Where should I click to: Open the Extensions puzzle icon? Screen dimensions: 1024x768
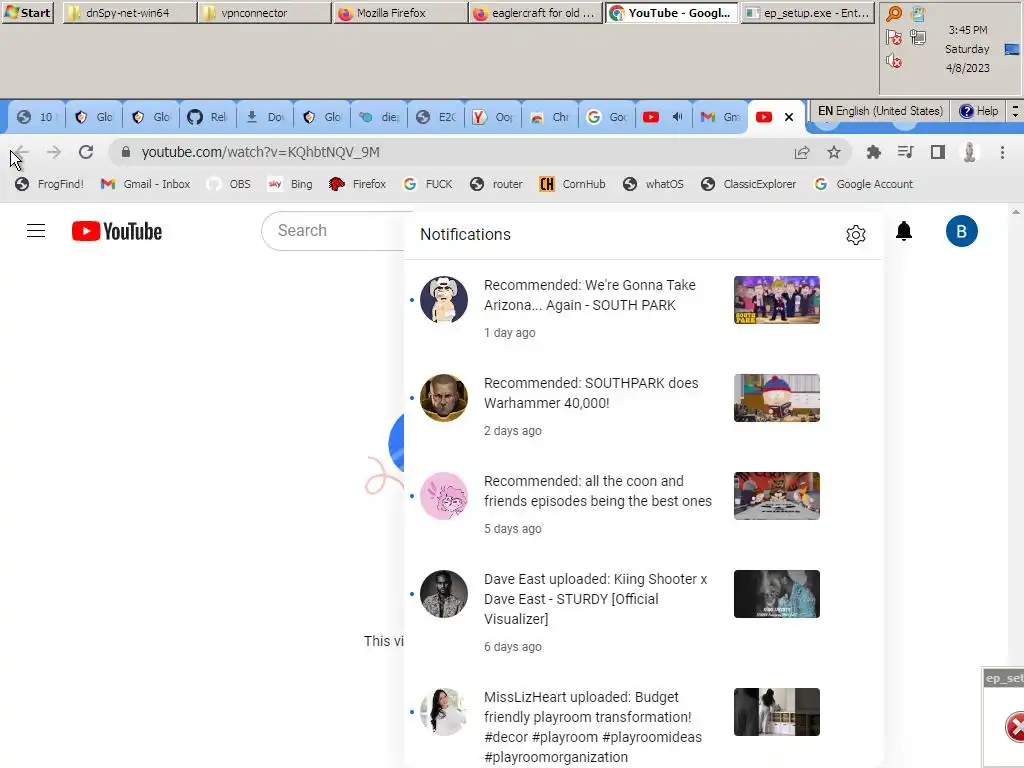(x=873, y=152)
